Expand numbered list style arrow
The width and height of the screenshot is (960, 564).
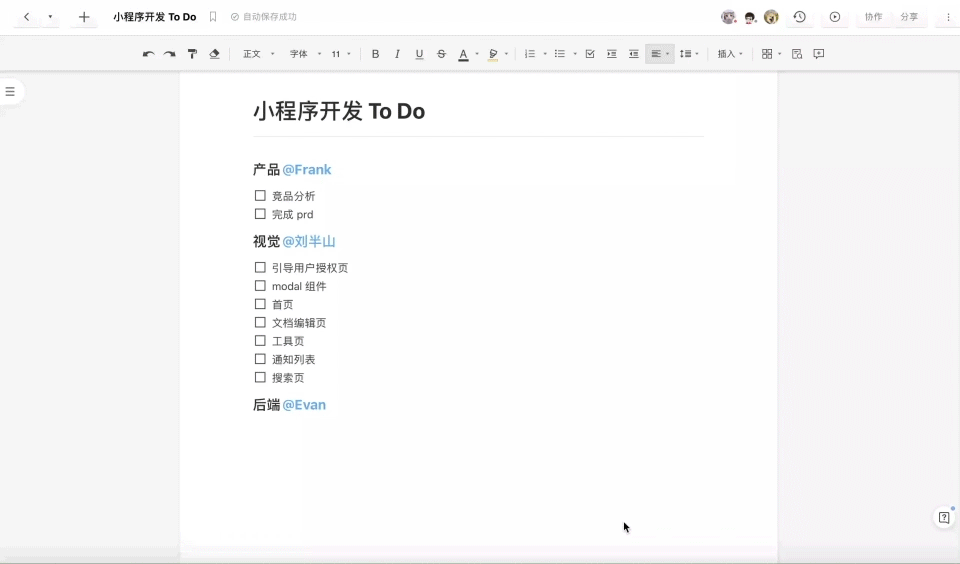(x=545, y=54)
